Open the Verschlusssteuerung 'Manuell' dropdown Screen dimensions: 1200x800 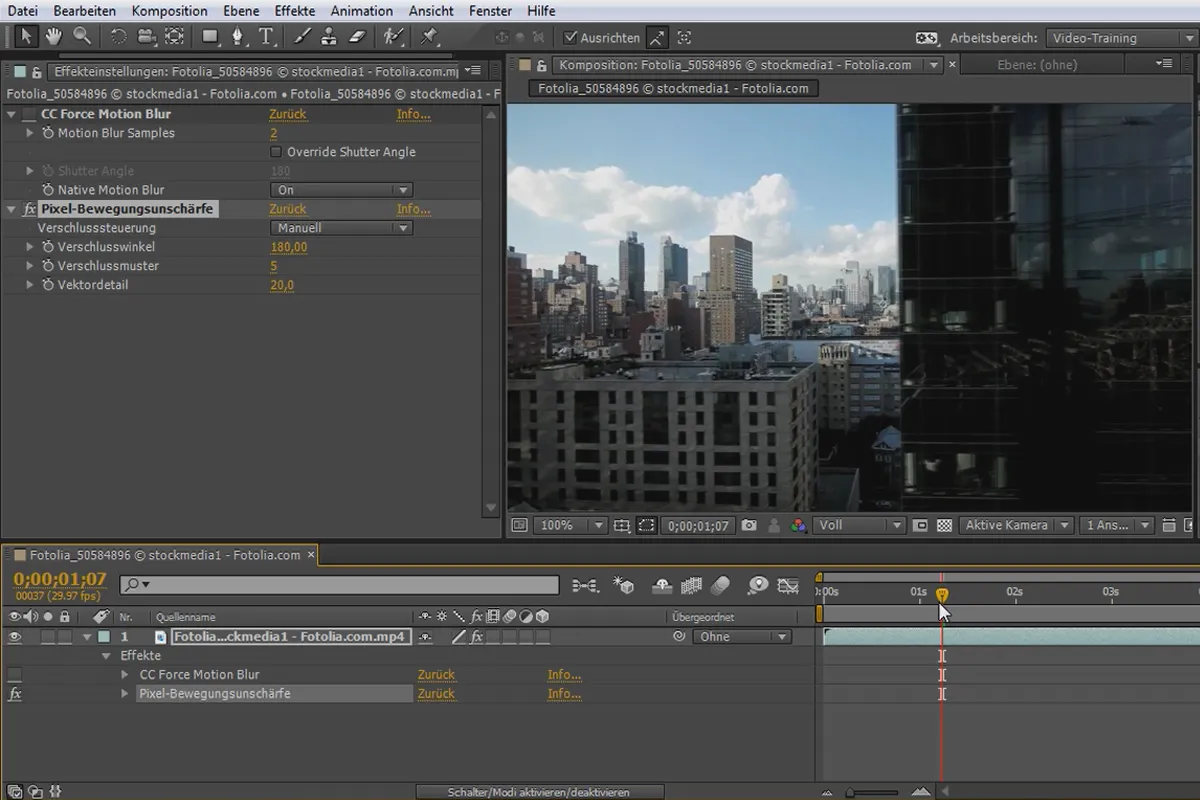[x=341, y=228]
